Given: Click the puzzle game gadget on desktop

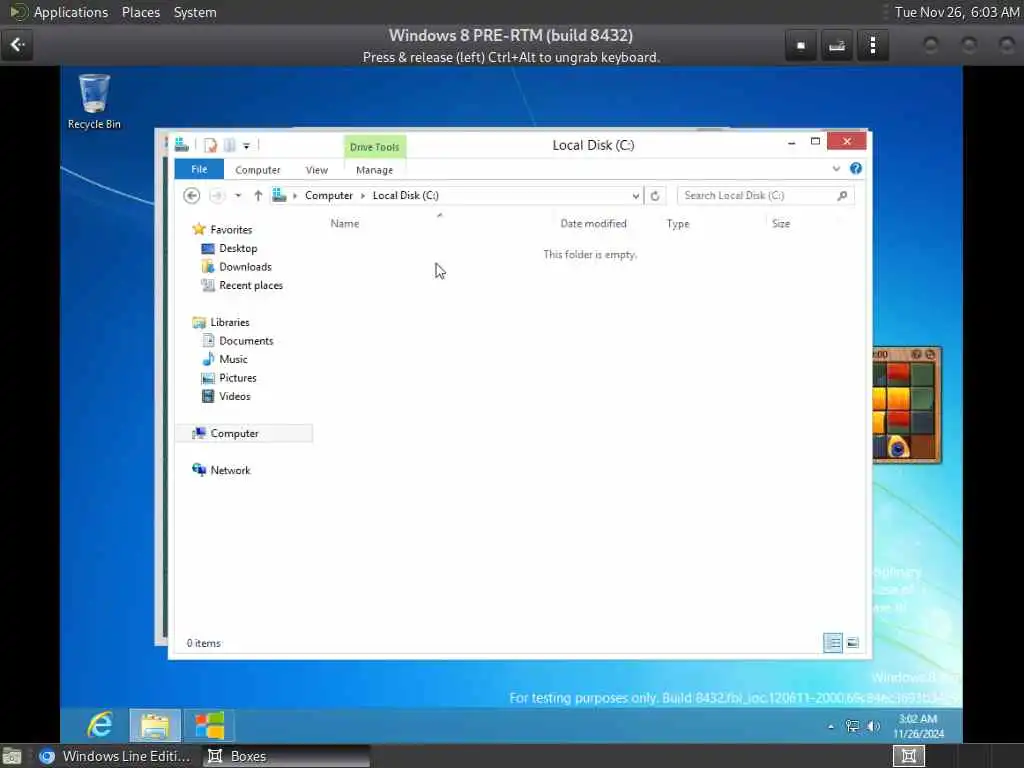Looking at the screenshot, I should tap(906, 405).
